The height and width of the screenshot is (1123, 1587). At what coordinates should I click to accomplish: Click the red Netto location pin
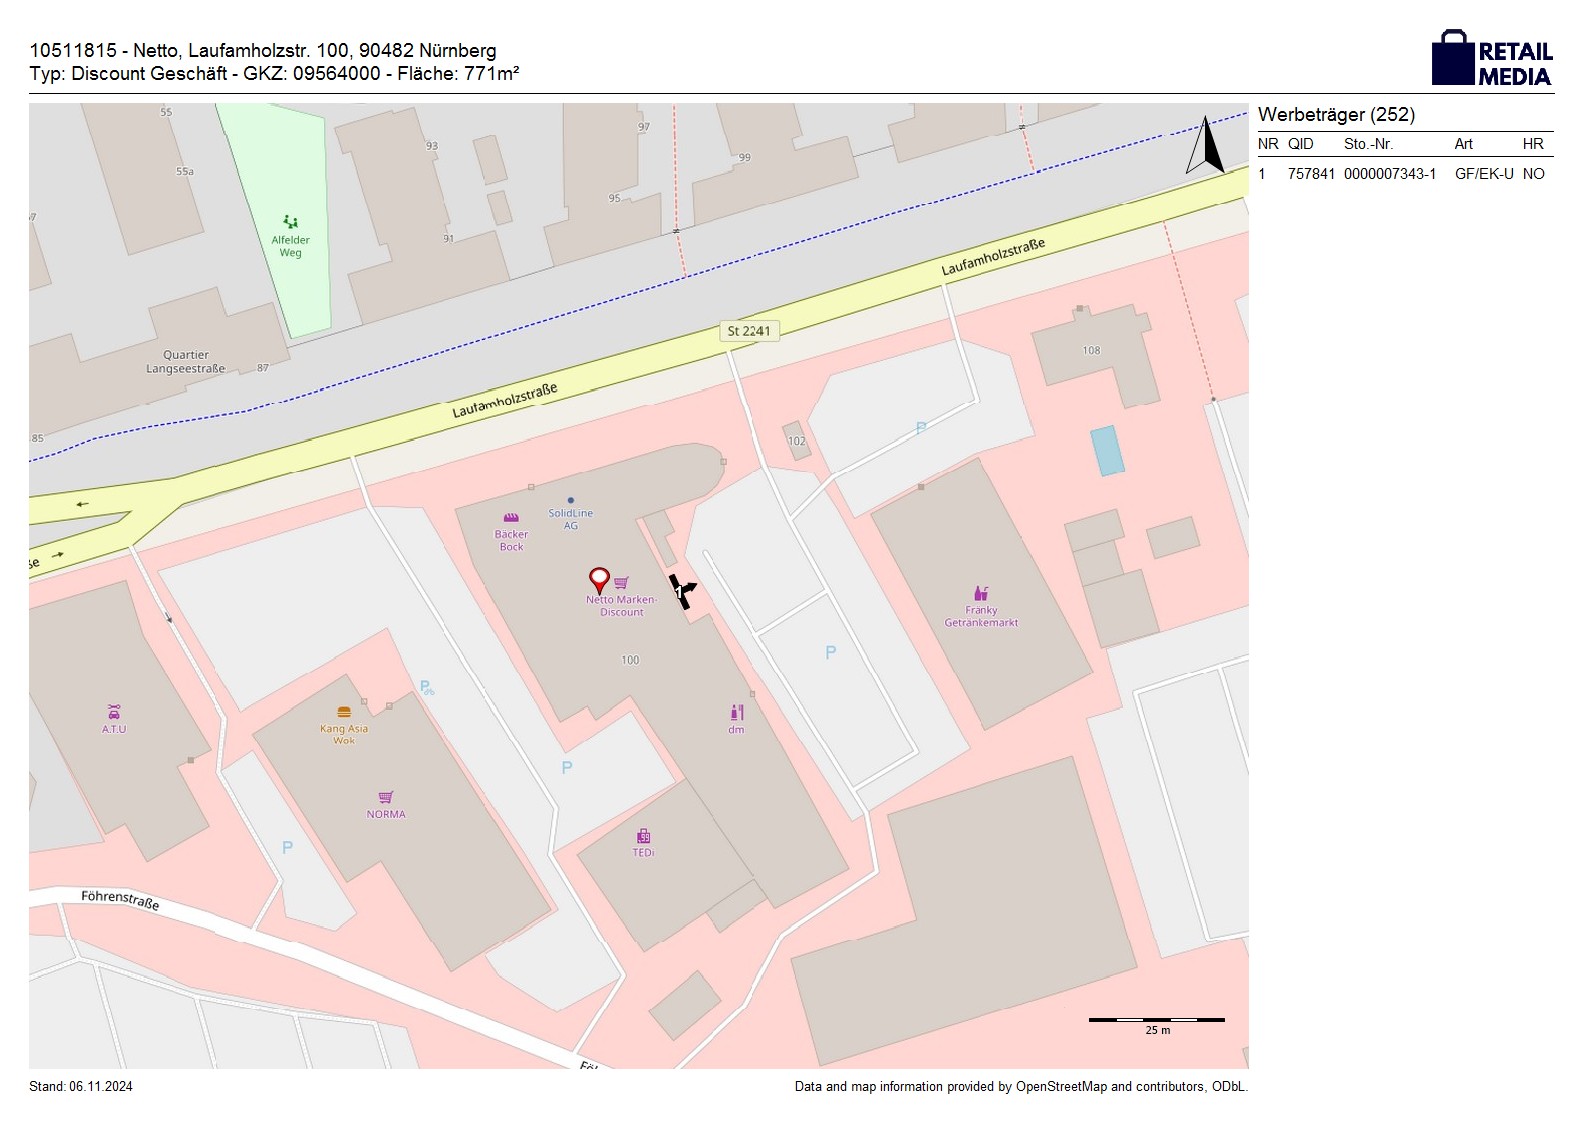599,579
